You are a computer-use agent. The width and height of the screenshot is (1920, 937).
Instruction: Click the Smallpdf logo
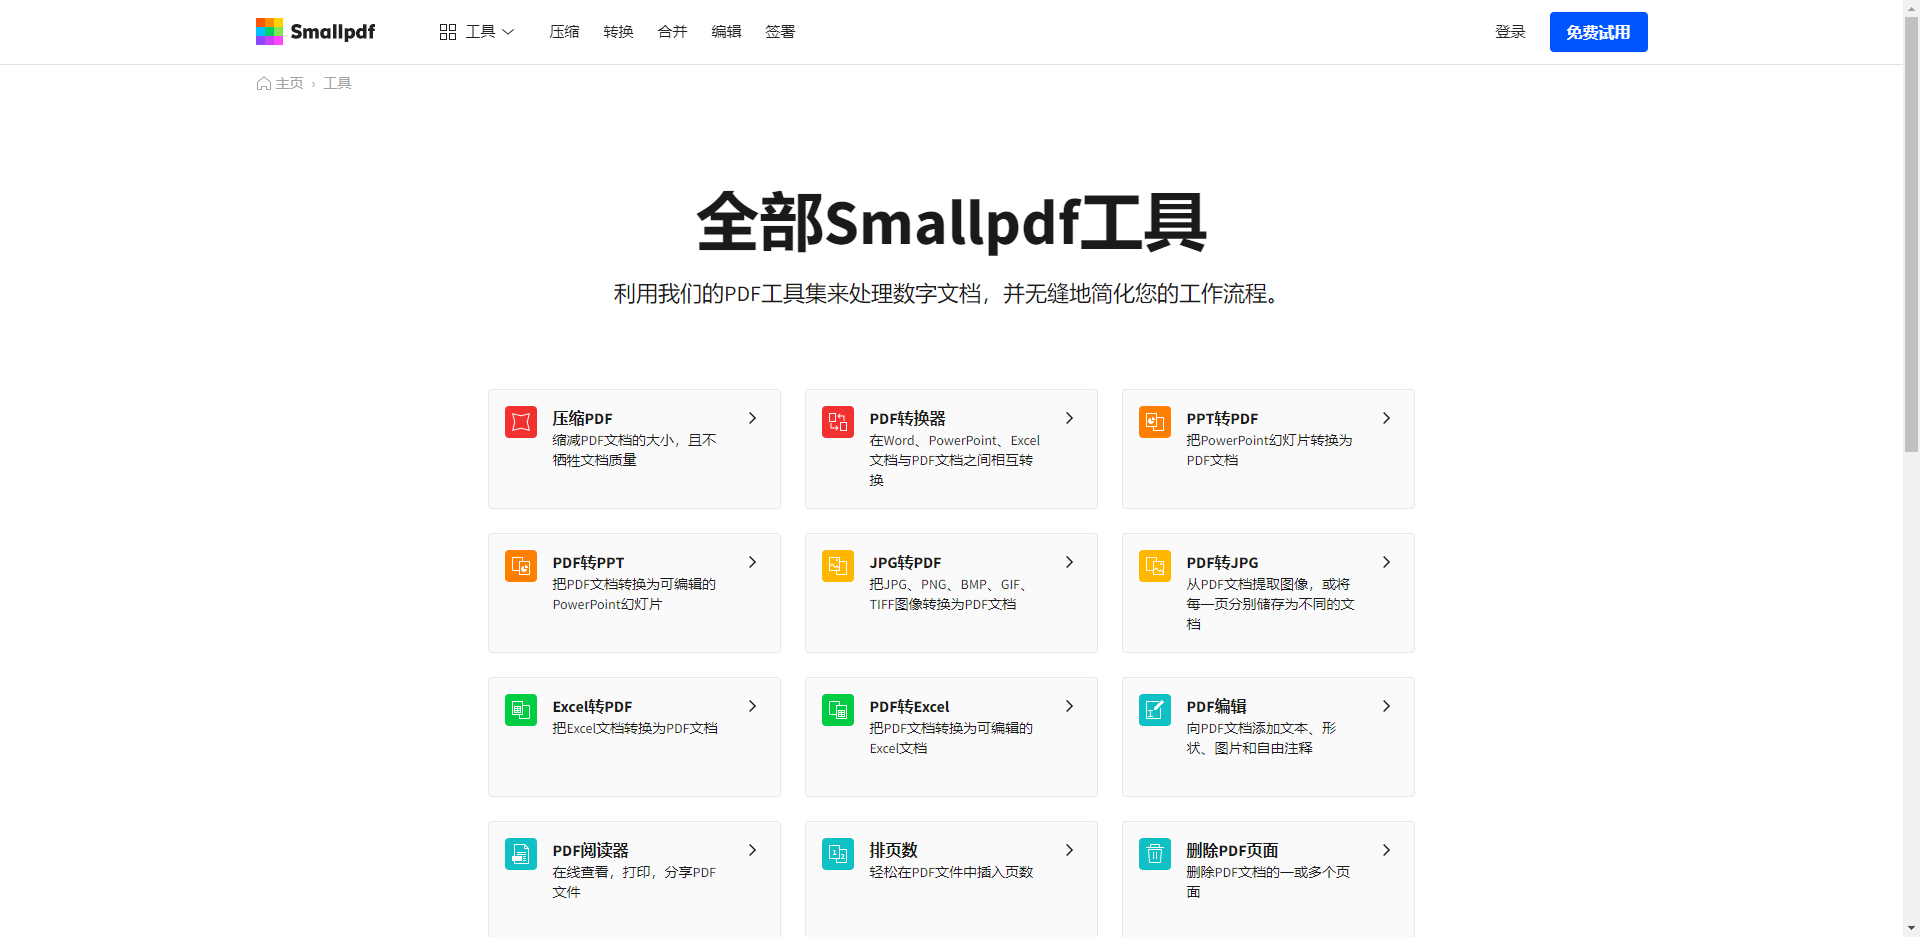coord(315,31)
